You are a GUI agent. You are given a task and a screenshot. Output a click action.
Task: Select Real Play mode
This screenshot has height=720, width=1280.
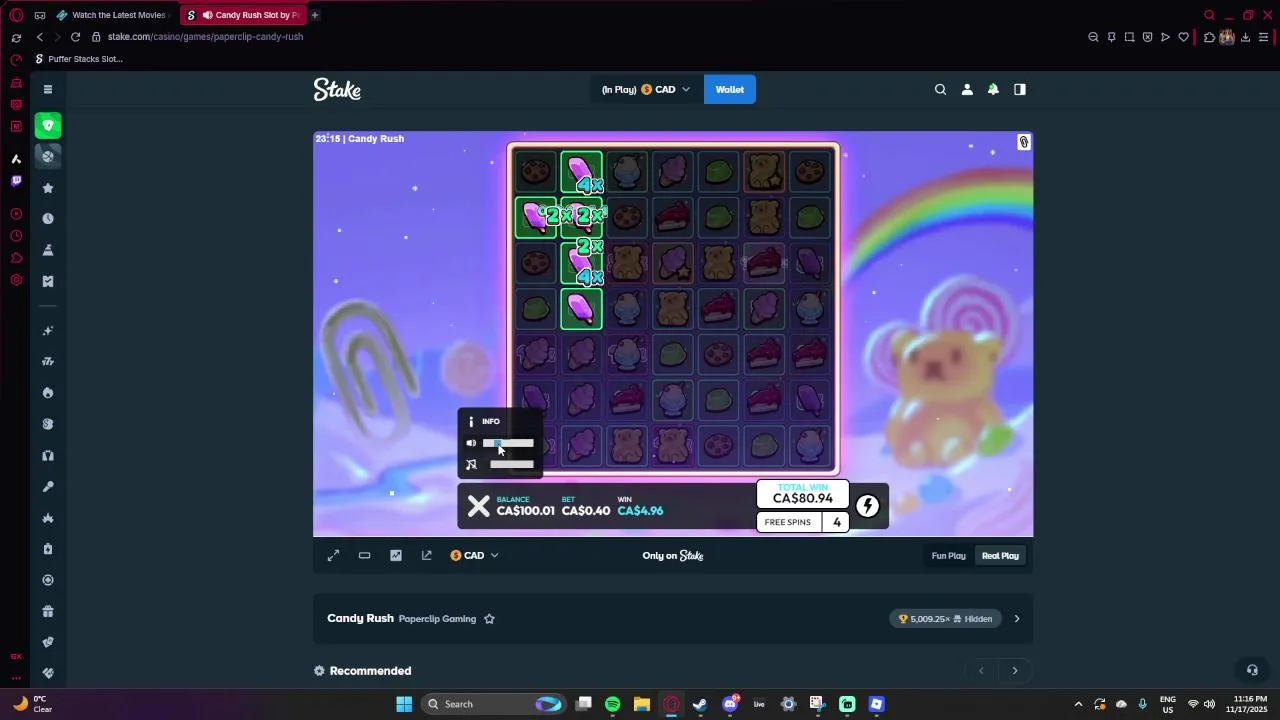pyautogui.click(x=1000, y=556)
